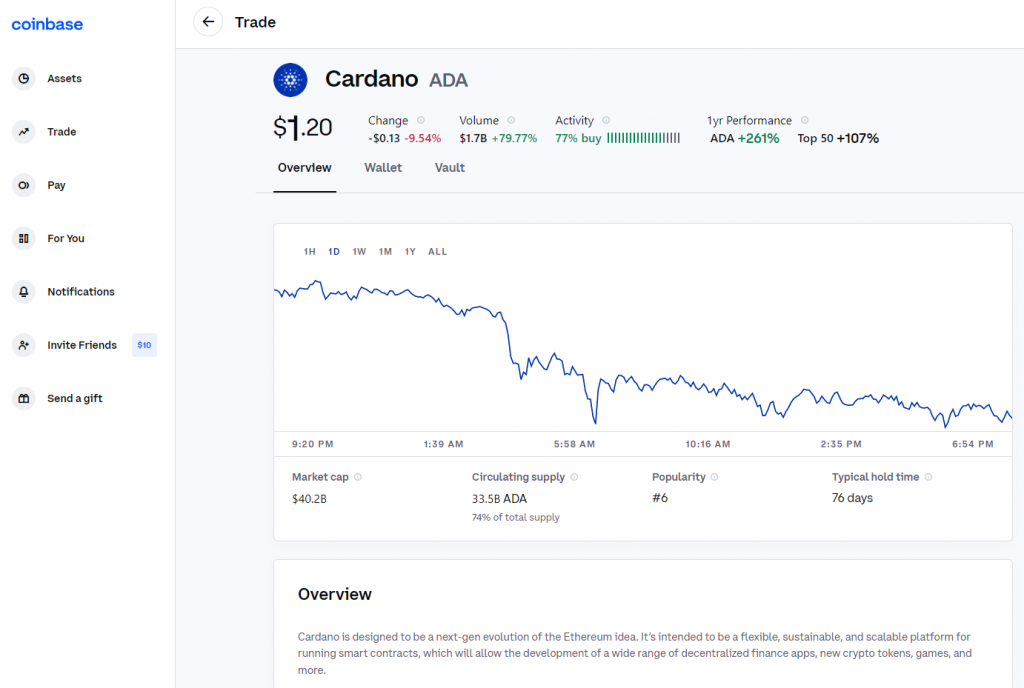The height and width of the screenshot is (688, 1024).
Task: Click the Trade chart arrow icon
Action: pyautogui.click(x=24, y=132)
